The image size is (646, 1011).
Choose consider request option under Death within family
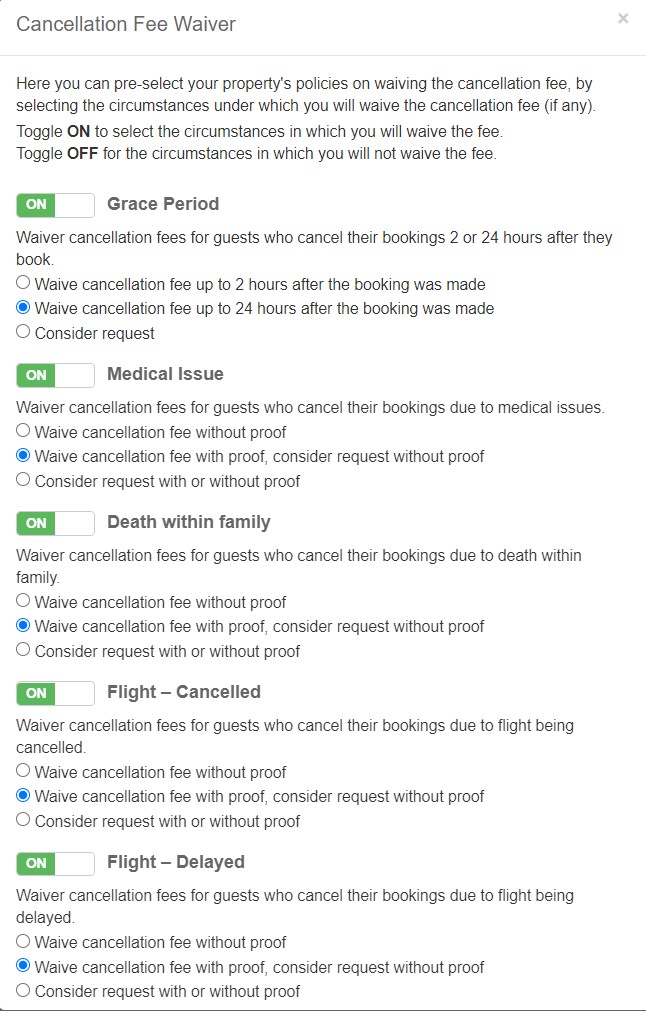[21, 650]
